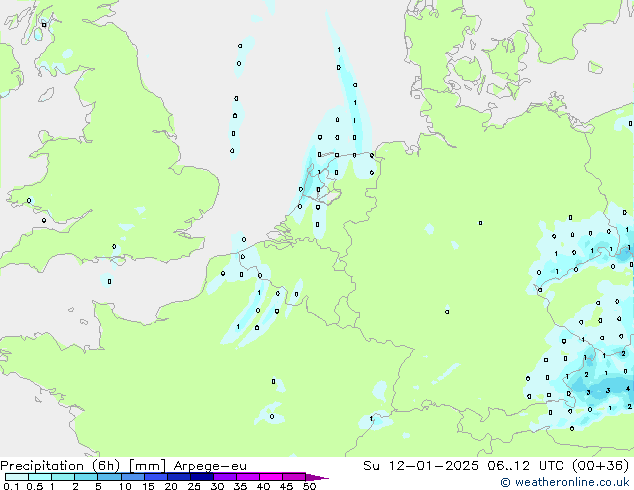Viewport: 634px width, 490px height.
Task: Click the 'Precipitation (6h) [mm]' title text
Action: [83, 466]
